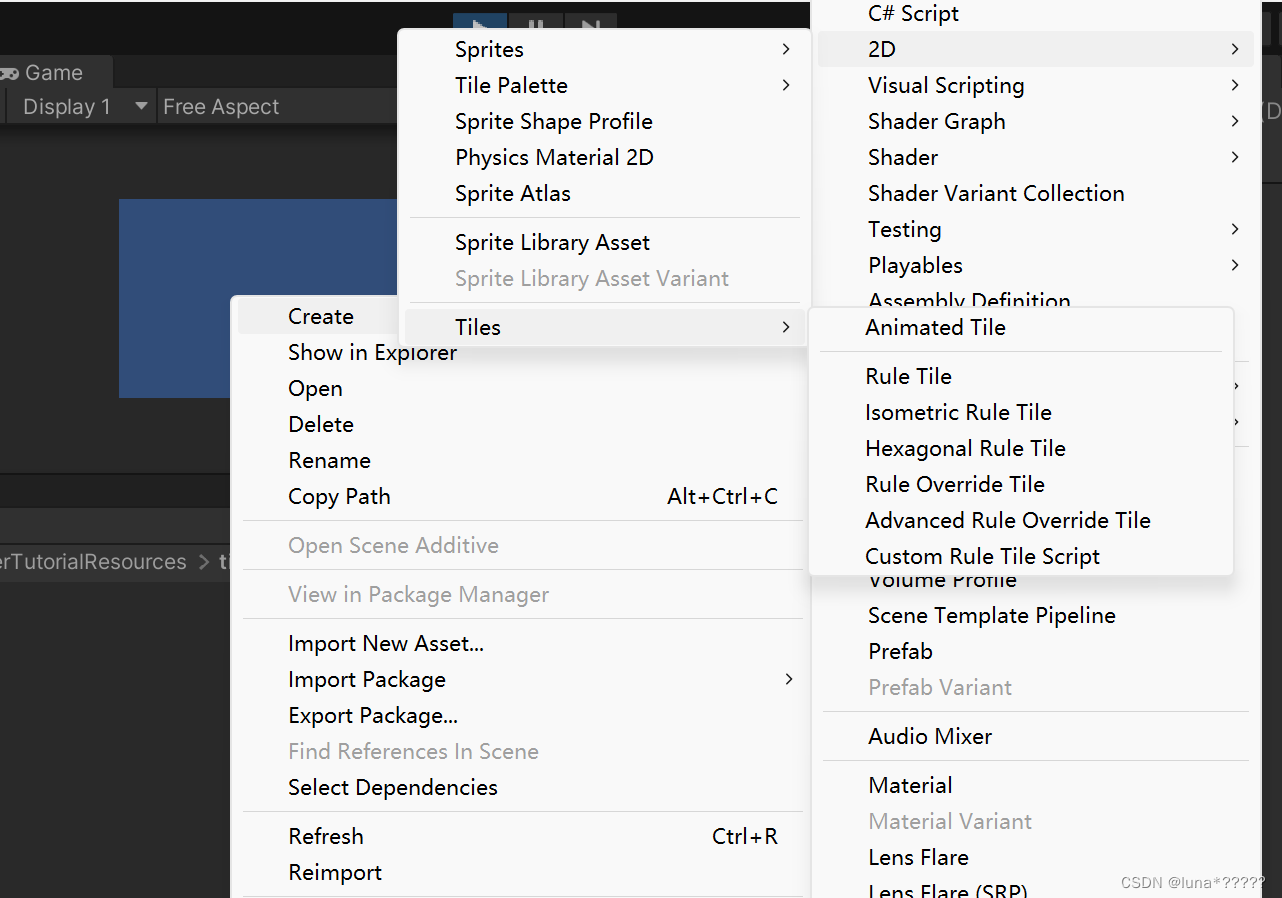Screen dimensions: 1282x898
Task: Create a Prefab
Action: coord(1036,652)
